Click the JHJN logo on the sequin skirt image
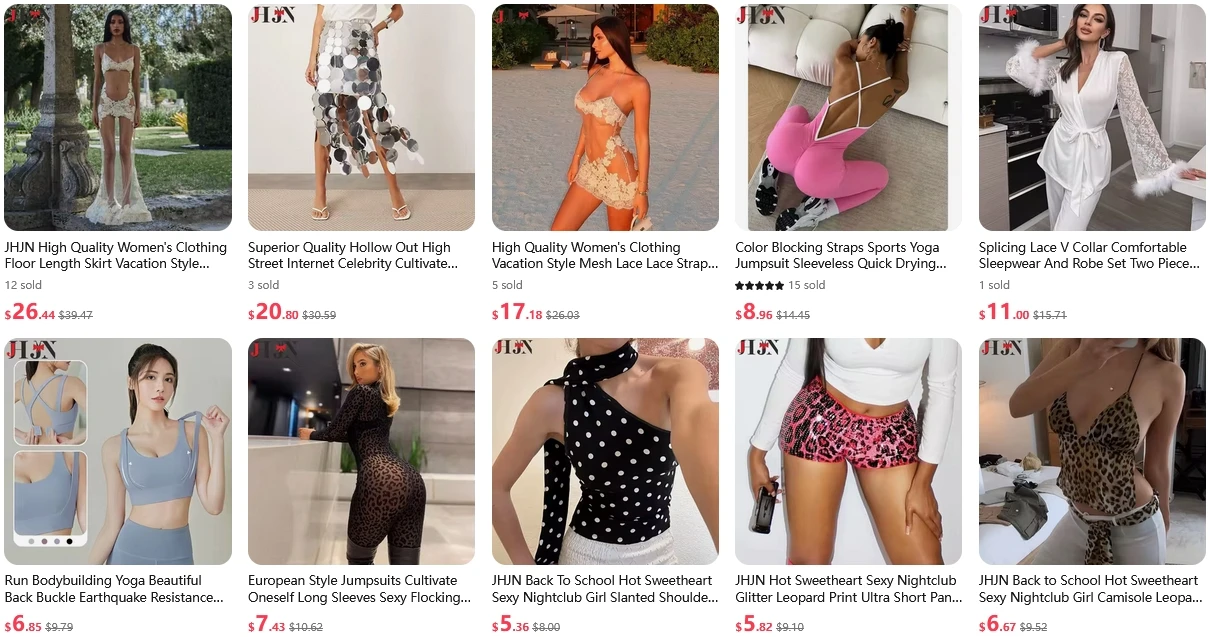Image resolution: width=1210 pixels, height=637 pixels. [269, 16]
